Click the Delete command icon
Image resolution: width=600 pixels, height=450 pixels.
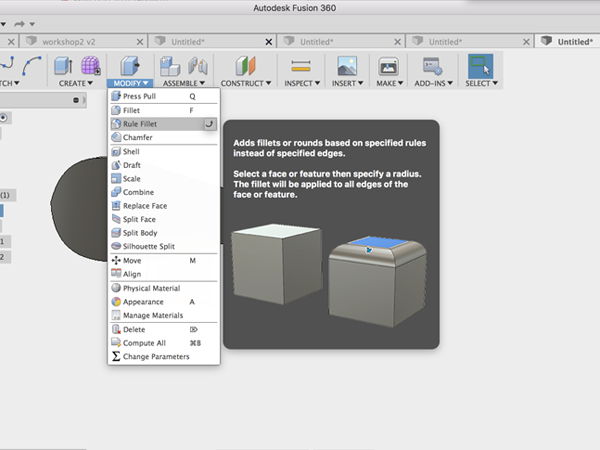click(116, 329)
